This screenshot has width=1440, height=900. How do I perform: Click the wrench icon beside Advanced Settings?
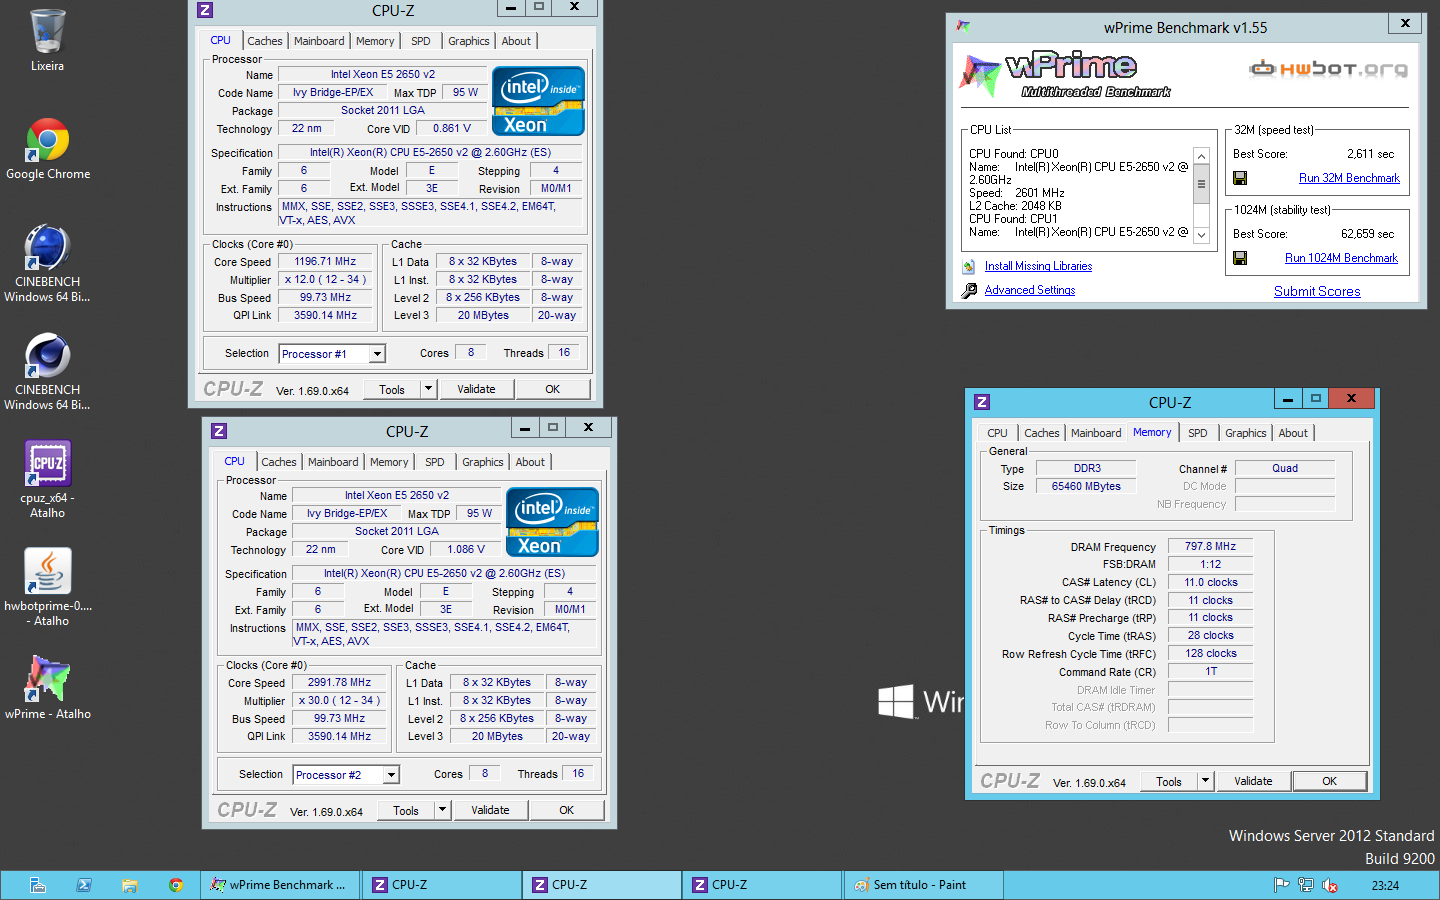coord(969,290)
